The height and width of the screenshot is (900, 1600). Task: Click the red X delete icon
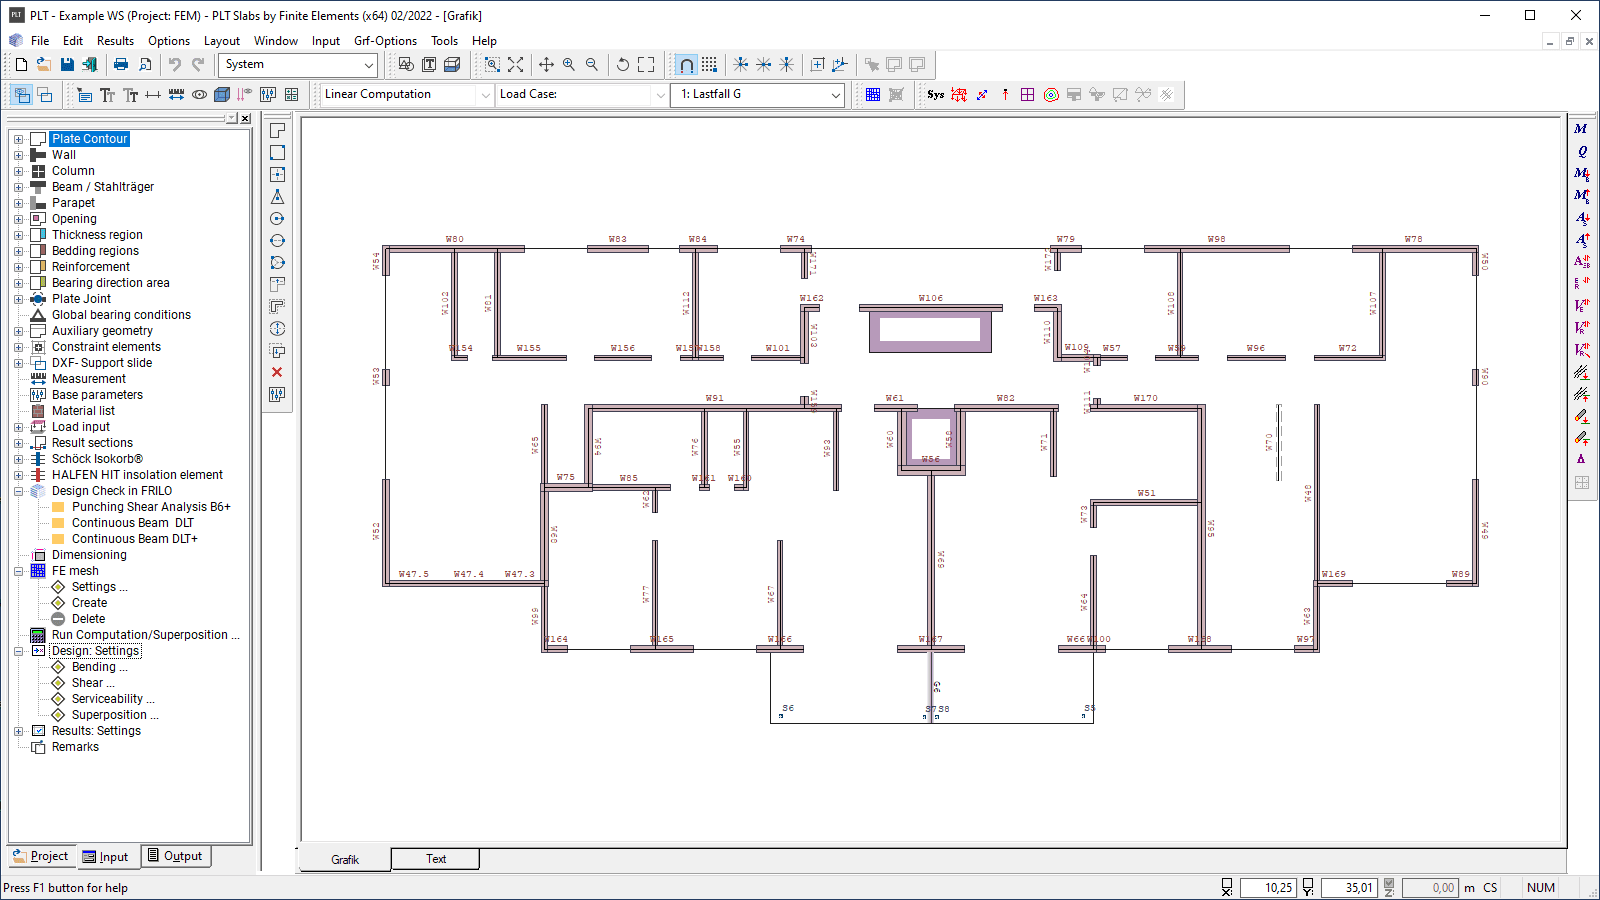[277, 372]
